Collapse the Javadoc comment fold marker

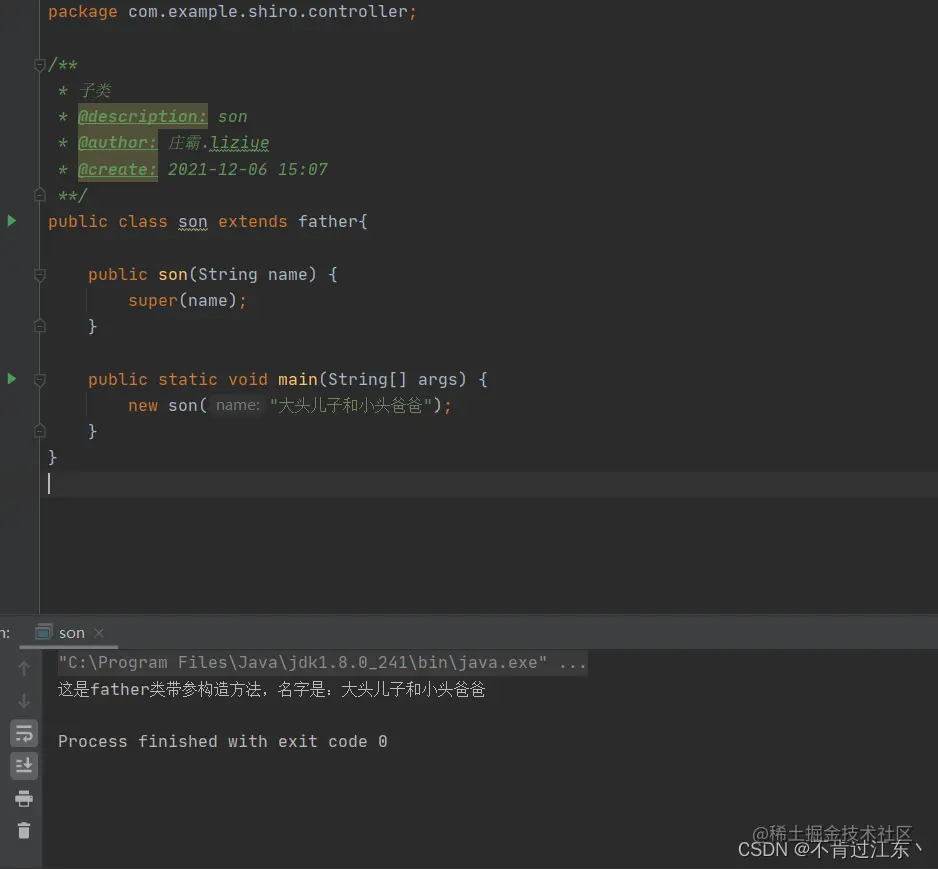tap(39, 64)
